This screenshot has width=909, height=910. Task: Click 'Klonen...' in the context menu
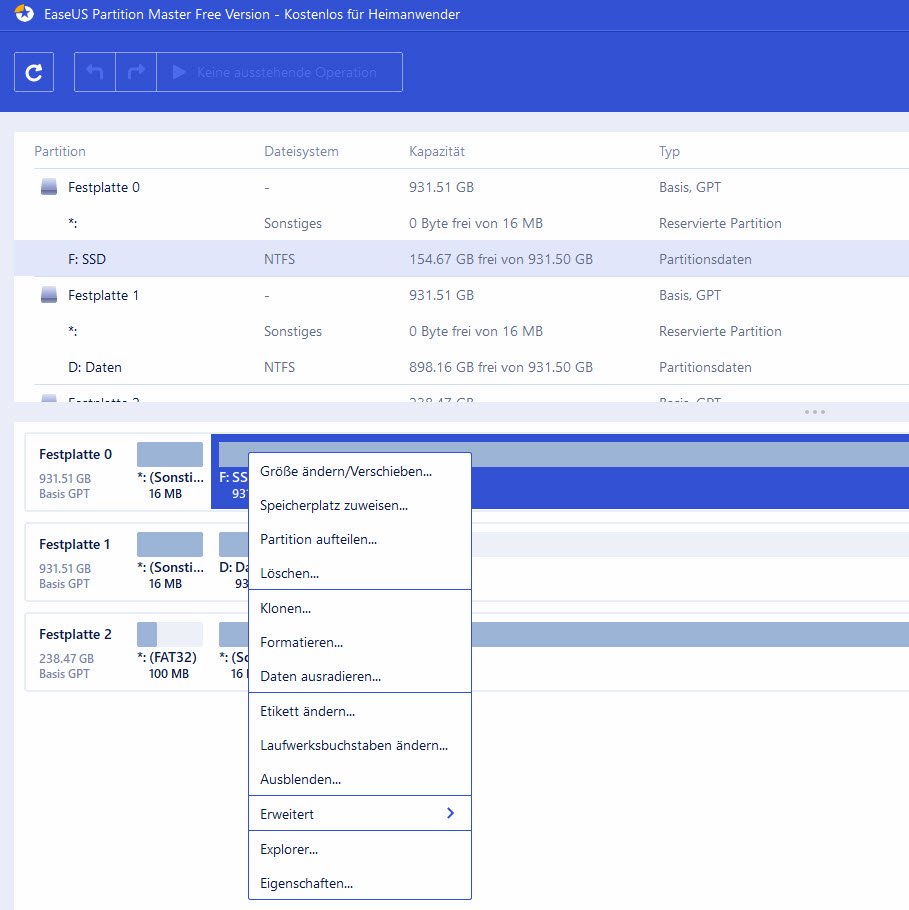click(x=285, y=608)
